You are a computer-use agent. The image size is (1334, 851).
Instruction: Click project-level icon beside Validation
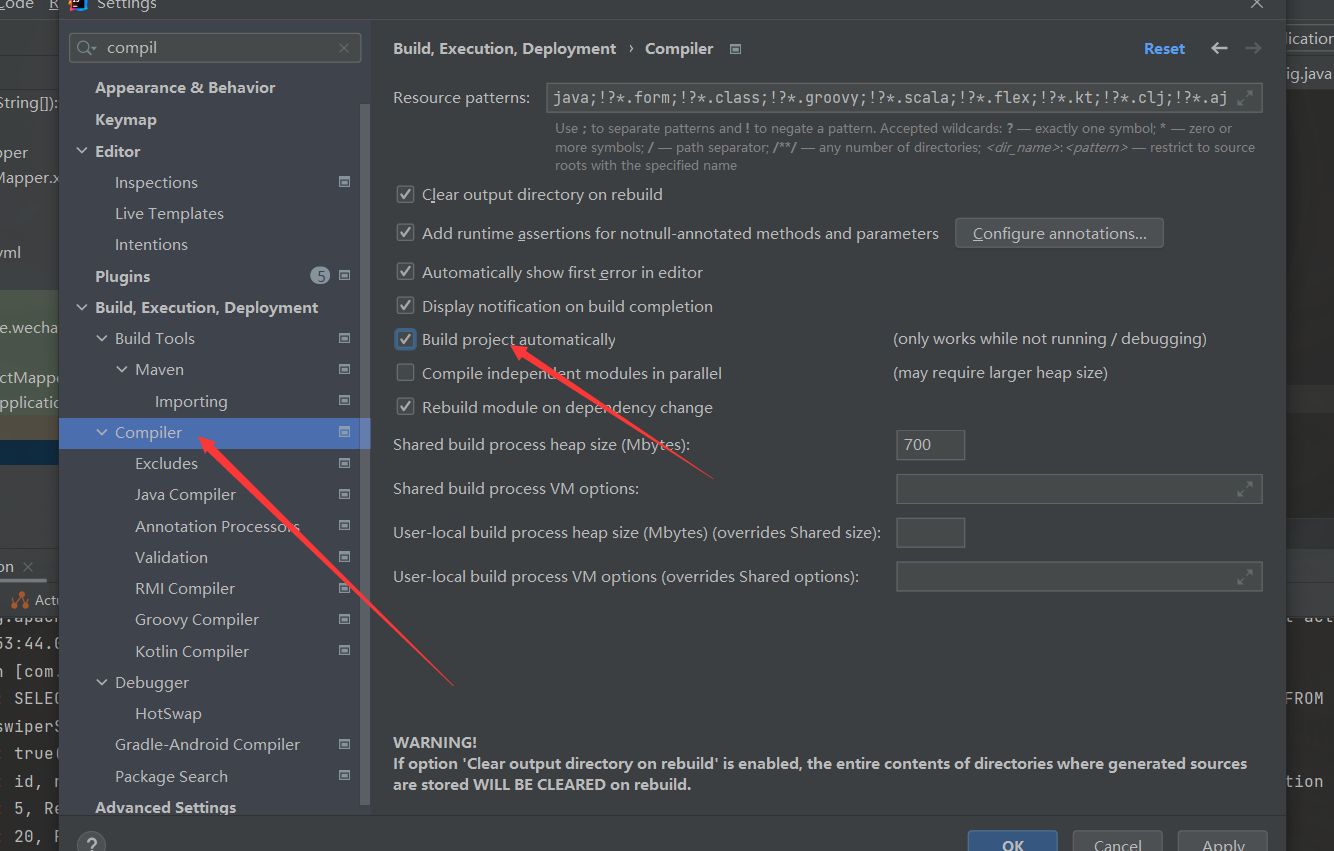(344, 556)
